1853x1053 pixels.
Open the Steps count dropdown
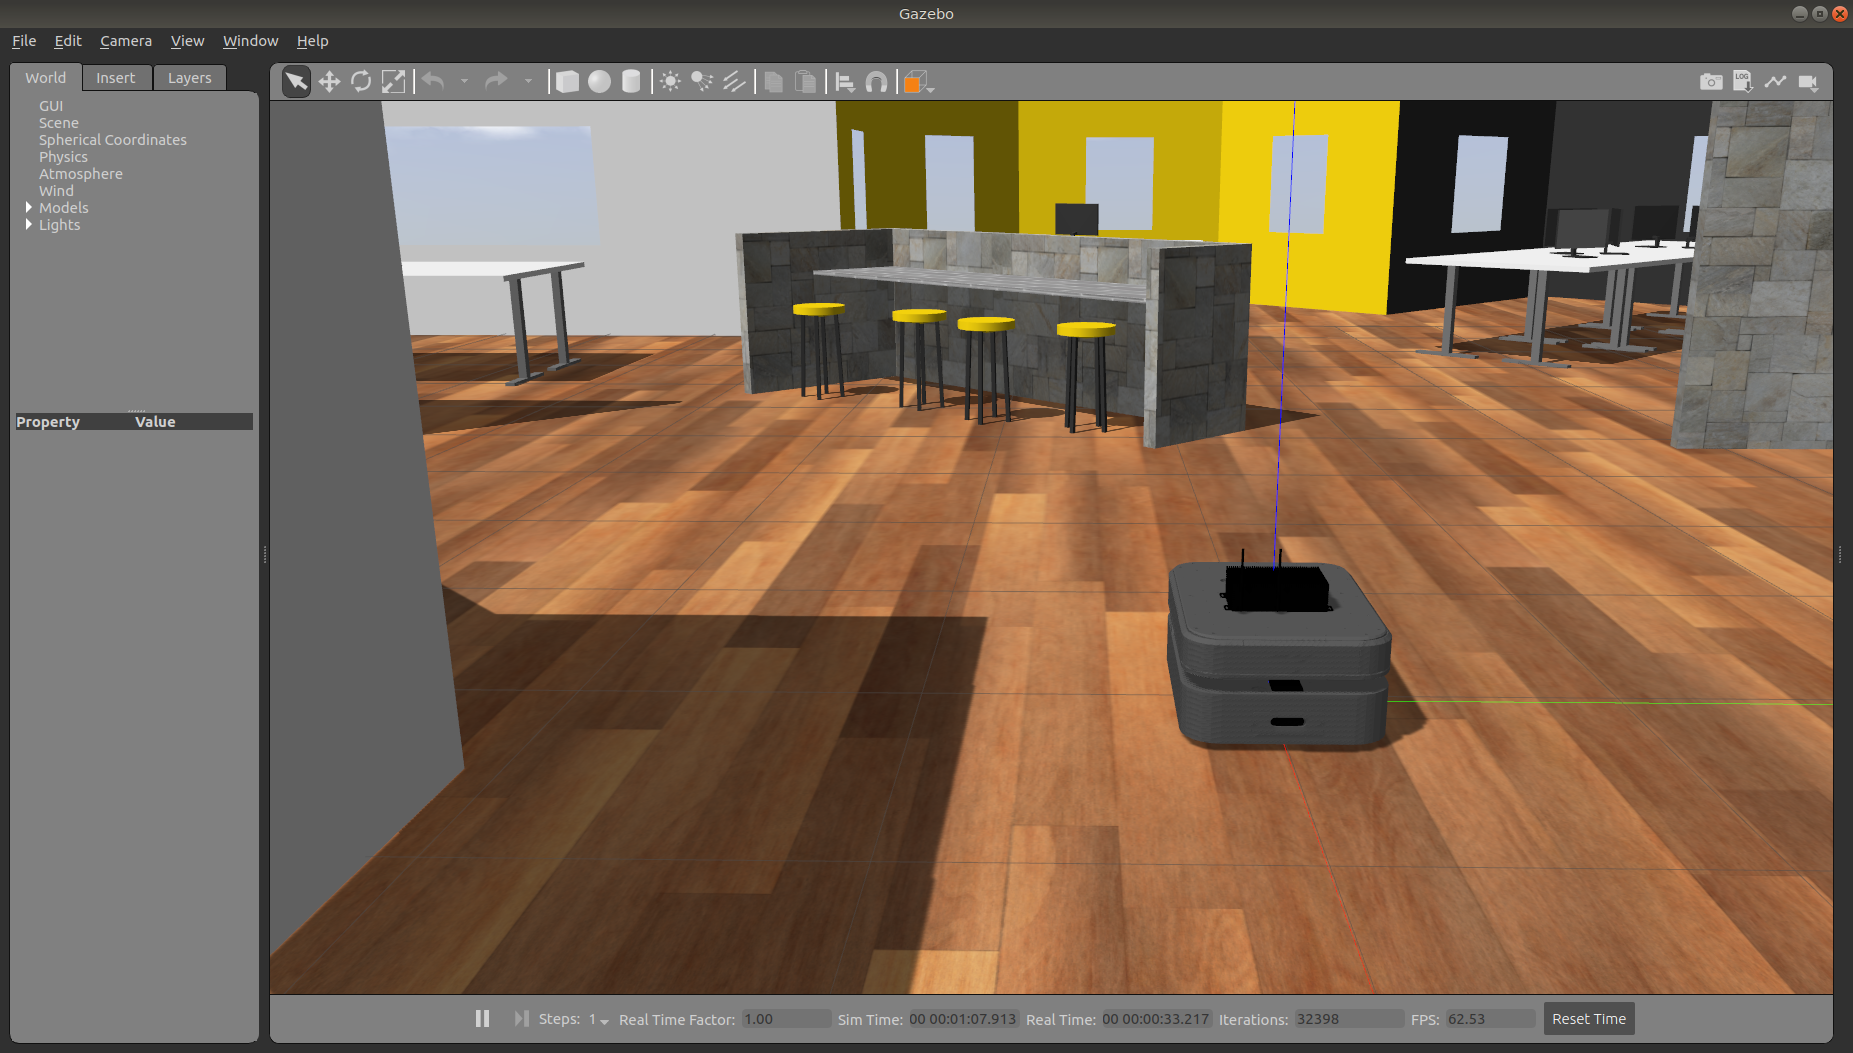[600, 1020]
